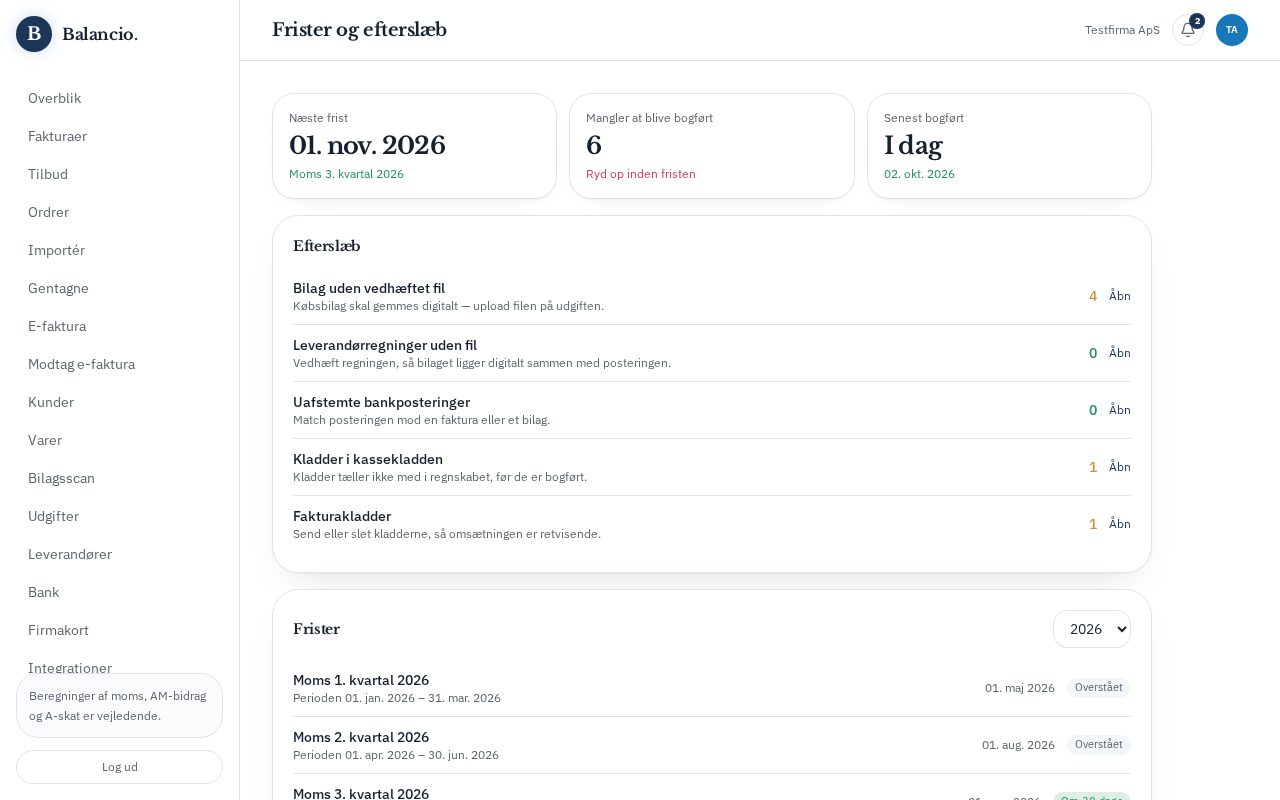Image resolution: width=1280 pixels, height=800 pixels.
Task: Click the Log ud button
Action: 119,767
